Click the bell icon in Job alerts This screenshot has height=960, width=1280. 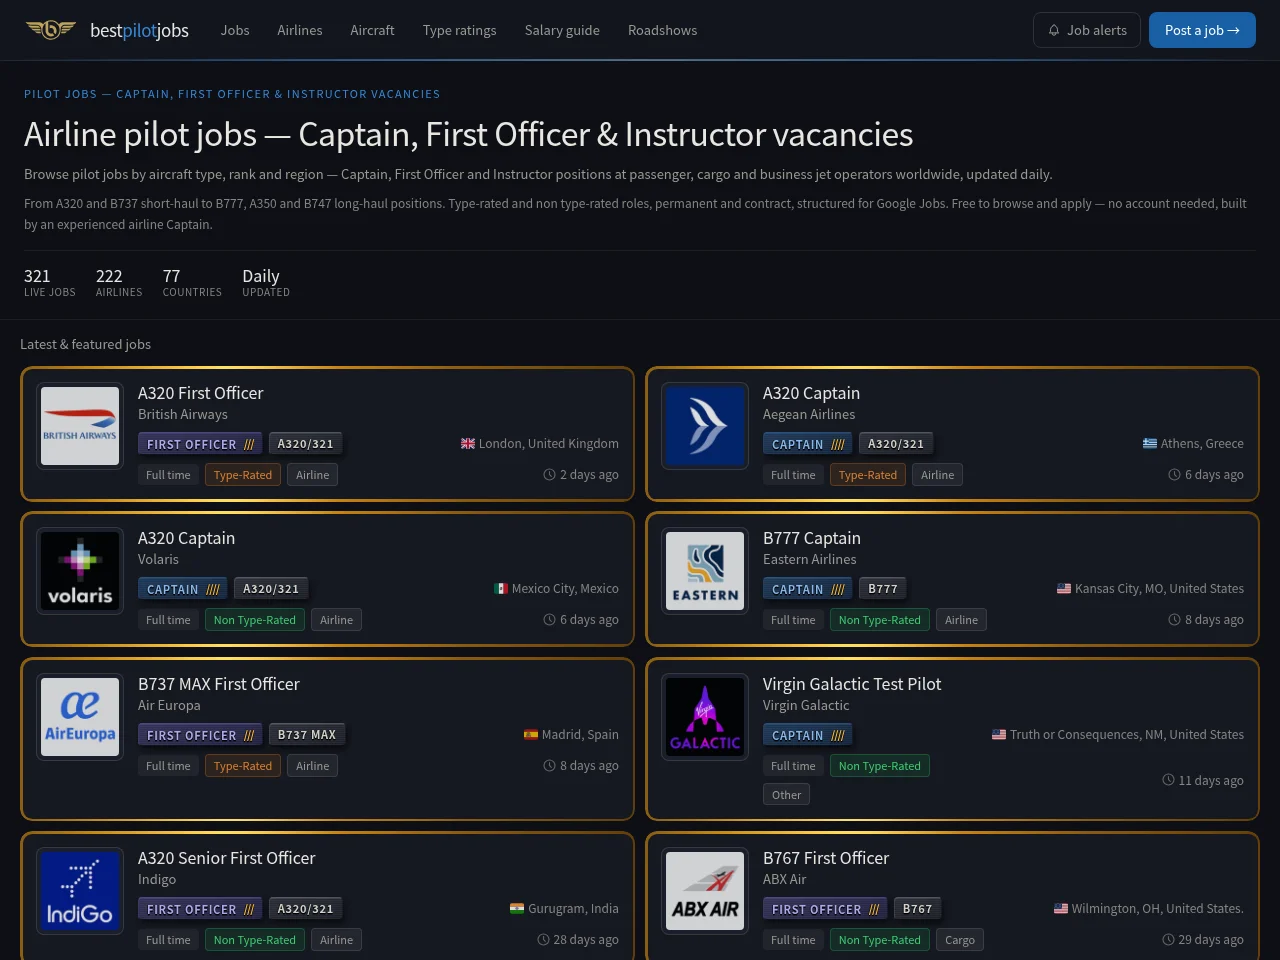click(x=1054, y=30)
